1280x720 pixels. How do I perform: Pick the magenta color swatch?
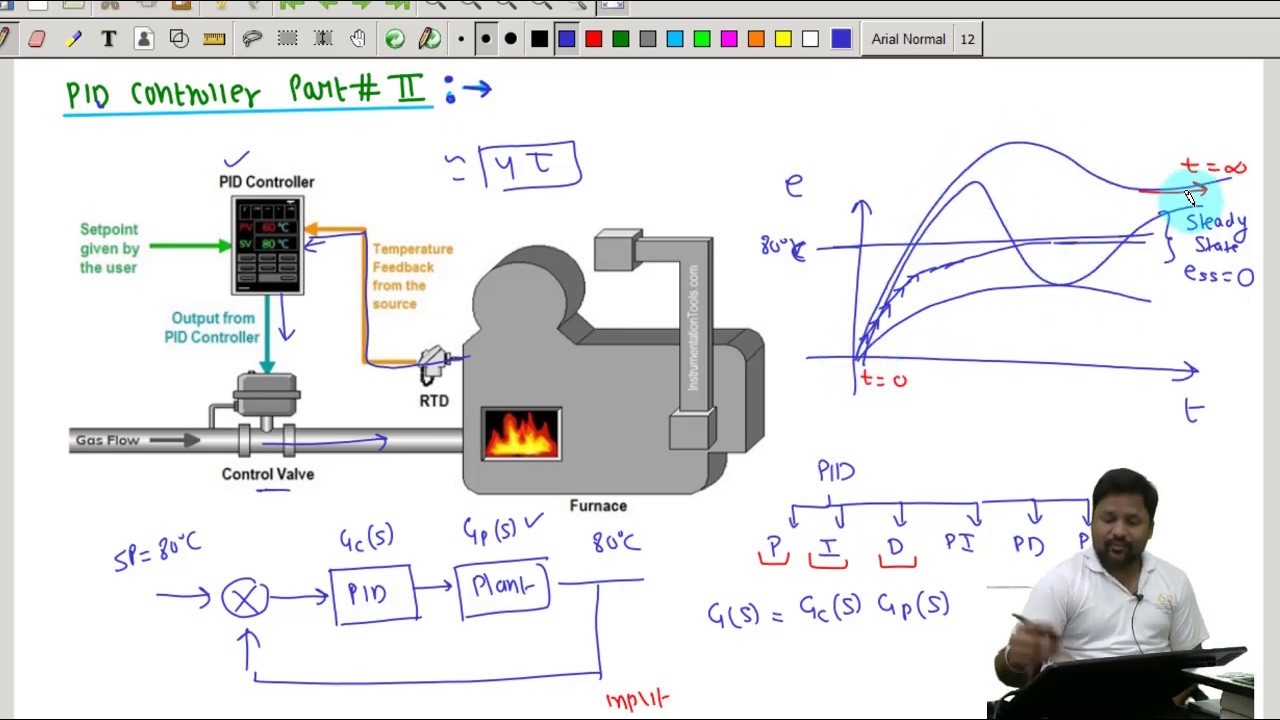point(729,39)
